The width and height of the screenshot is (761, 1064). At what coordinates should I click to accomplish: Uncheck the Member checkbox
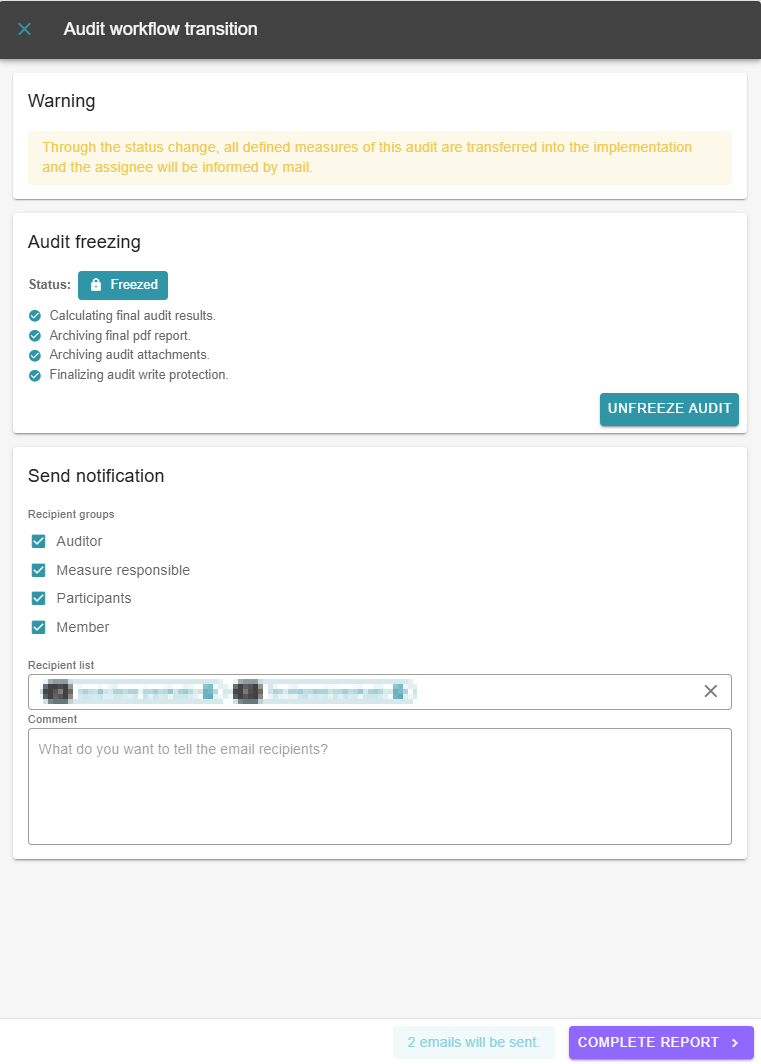point(39,627)
